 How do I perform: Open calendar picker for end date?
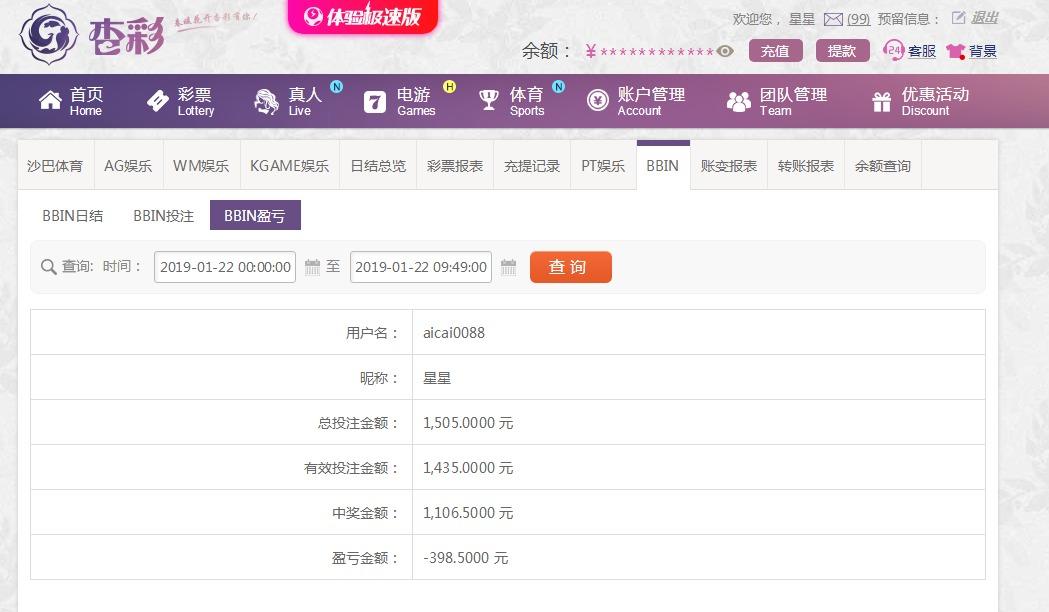508,267
